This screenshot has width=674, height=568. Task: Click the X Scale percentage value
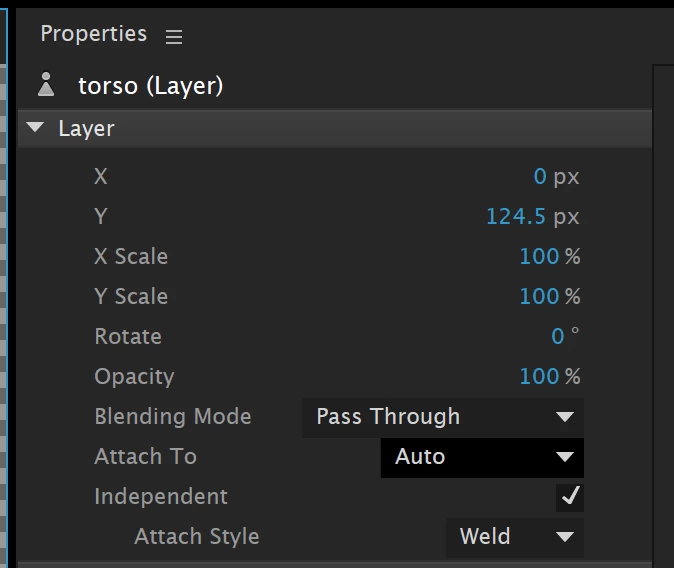(x=539, y=257)
